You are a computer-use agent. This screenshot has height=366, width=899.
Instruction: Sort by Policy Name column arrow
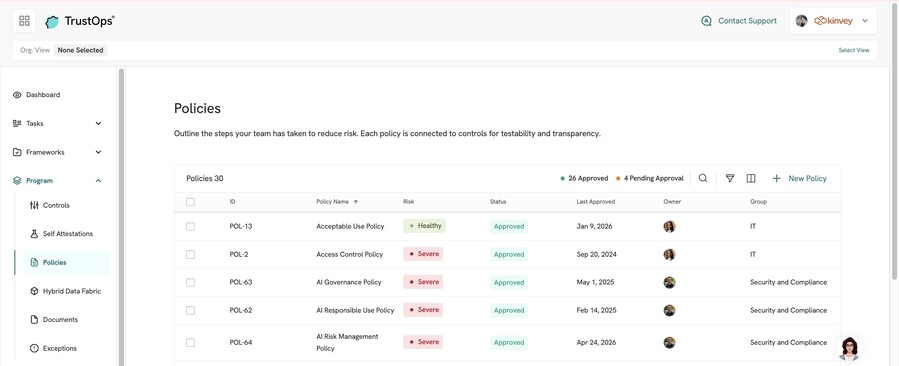[355, 202]
